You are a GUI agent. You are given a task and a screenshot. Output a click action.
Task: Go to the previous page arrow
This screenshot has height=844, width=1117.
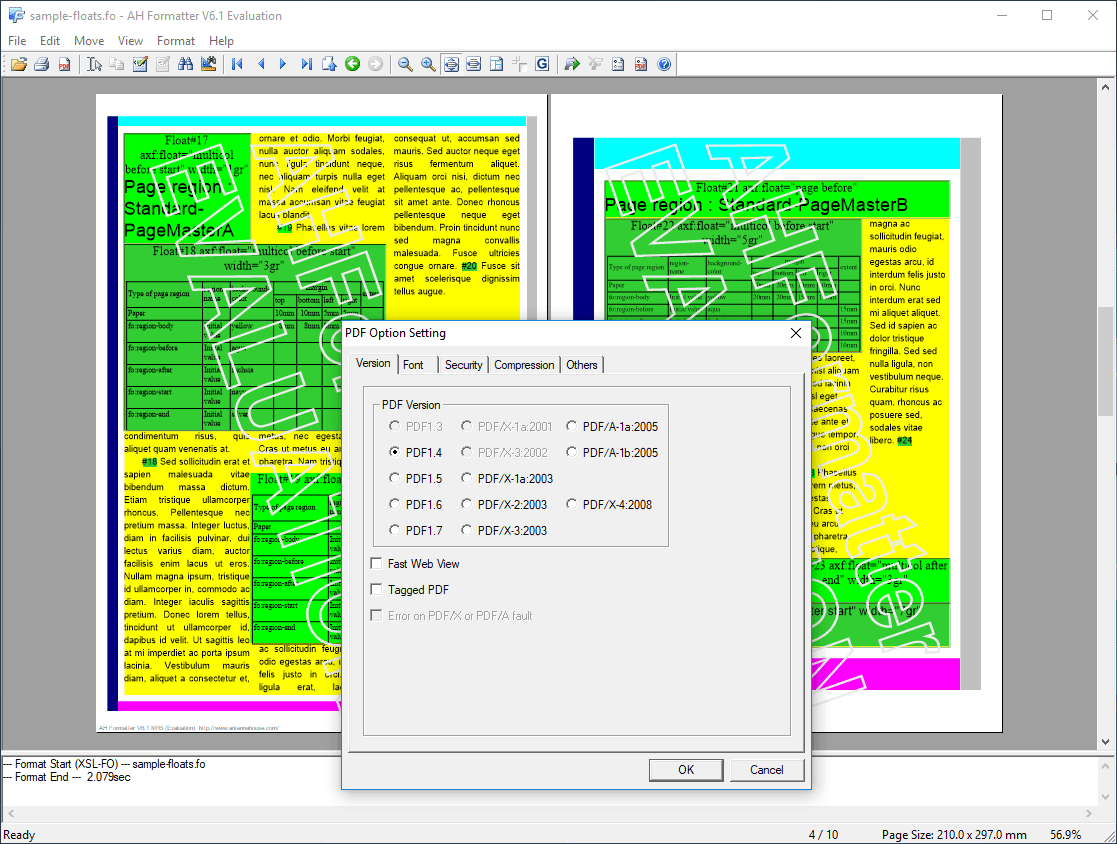tap(261, 64)
